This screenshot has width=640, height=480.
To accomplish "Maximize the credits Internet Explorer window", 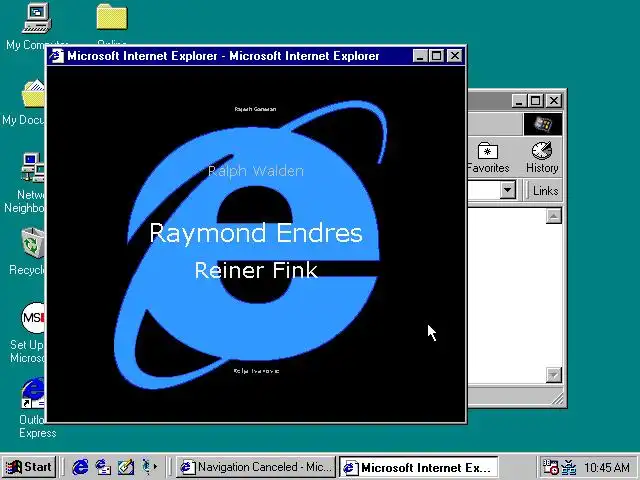I will tap(436, 56).
